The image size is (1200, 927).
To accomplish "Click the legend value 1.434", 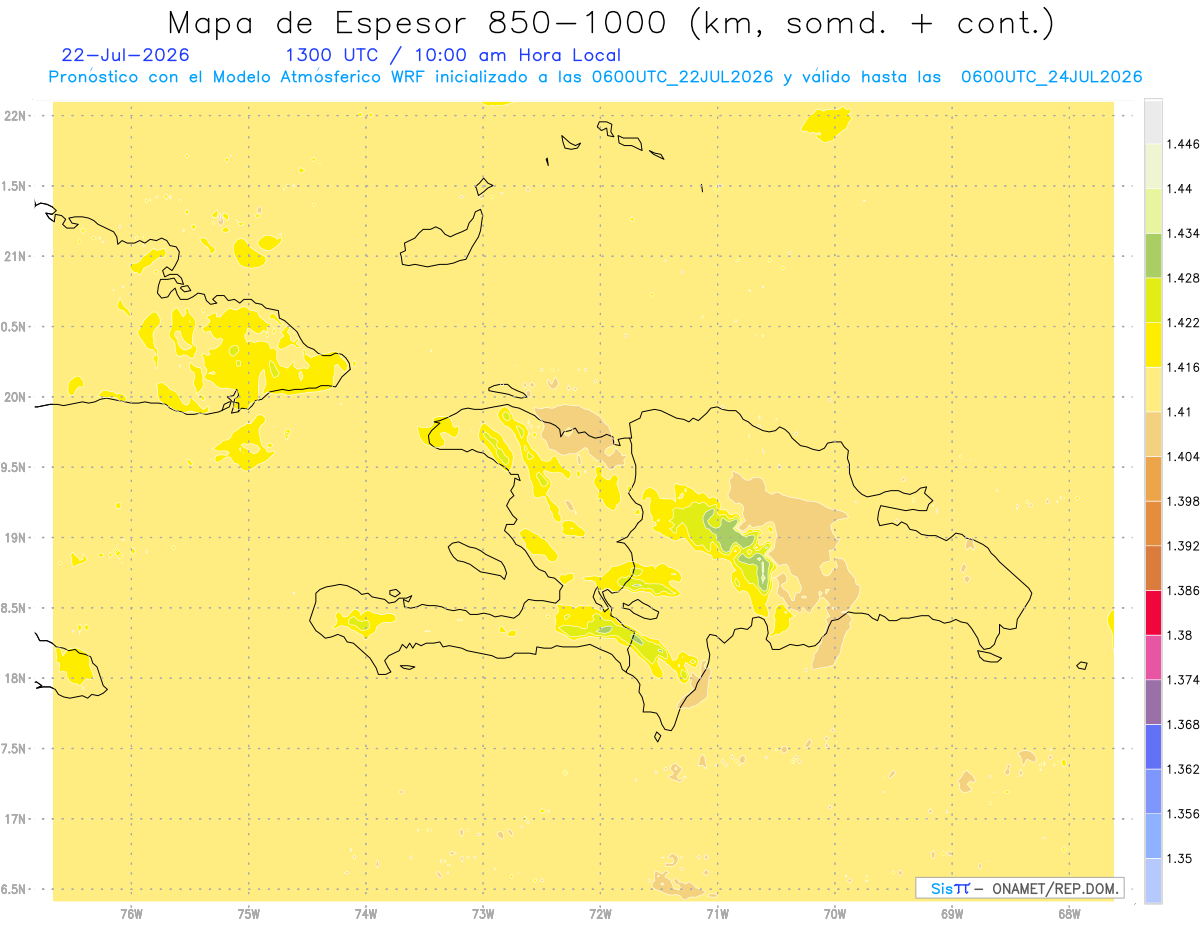I will (x=1183, y=233).
